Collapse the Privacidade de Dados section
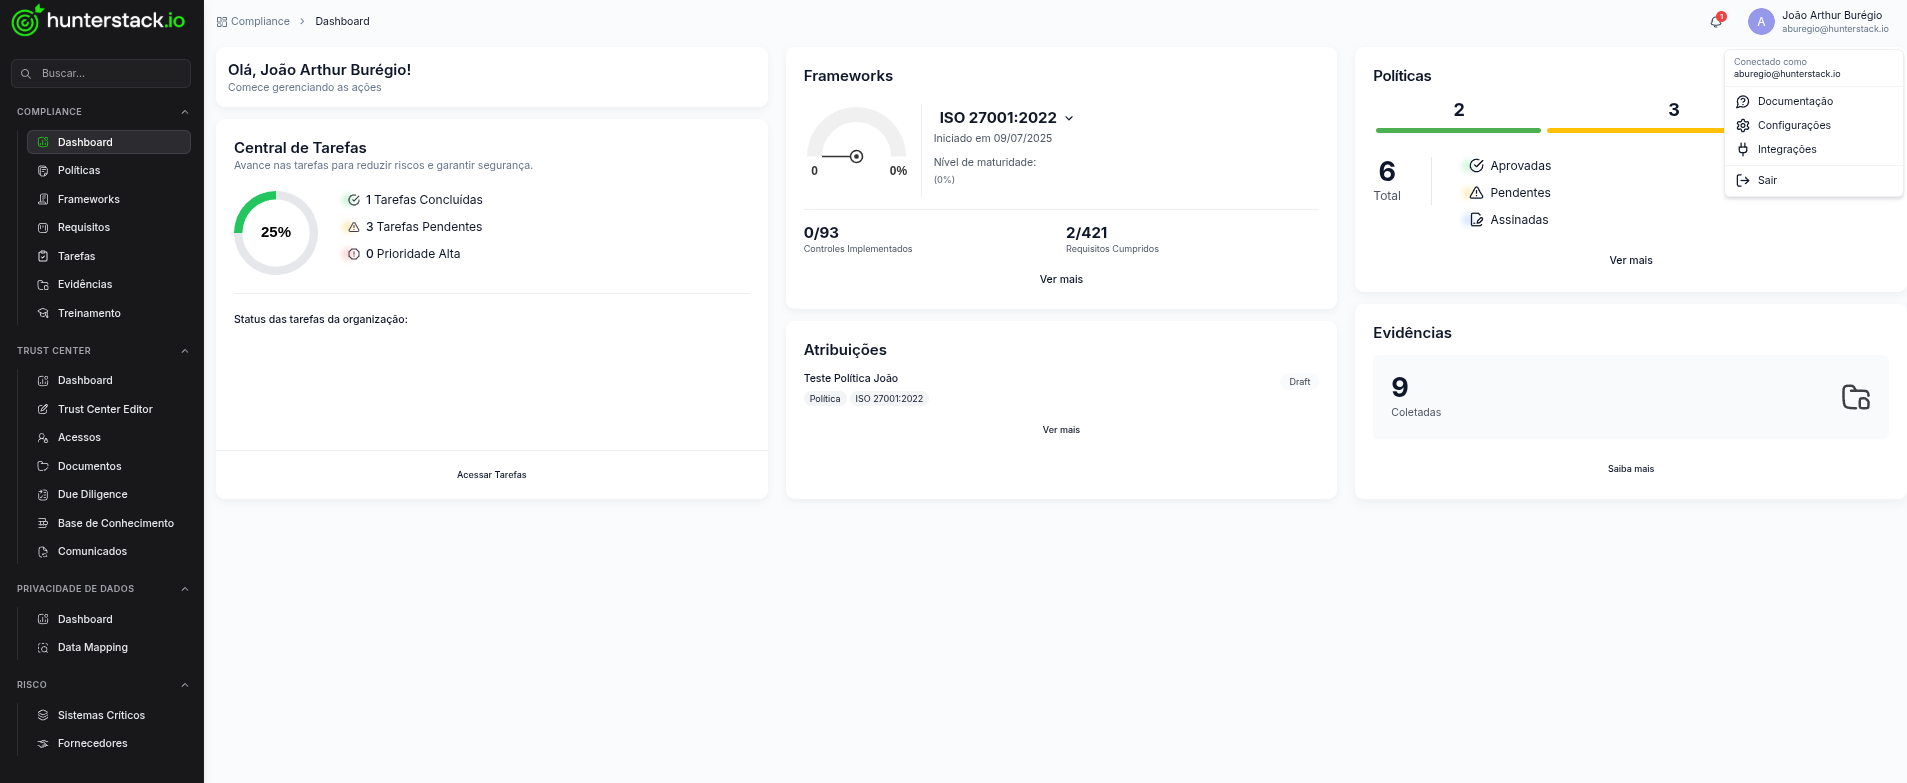Screen dimensions: 1907x783 185,589
